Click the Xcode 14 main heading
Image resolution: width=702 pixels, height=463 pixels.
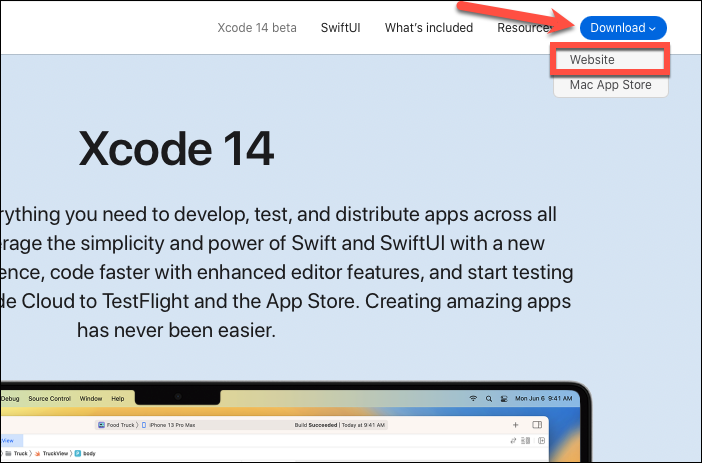pos(176,148)
